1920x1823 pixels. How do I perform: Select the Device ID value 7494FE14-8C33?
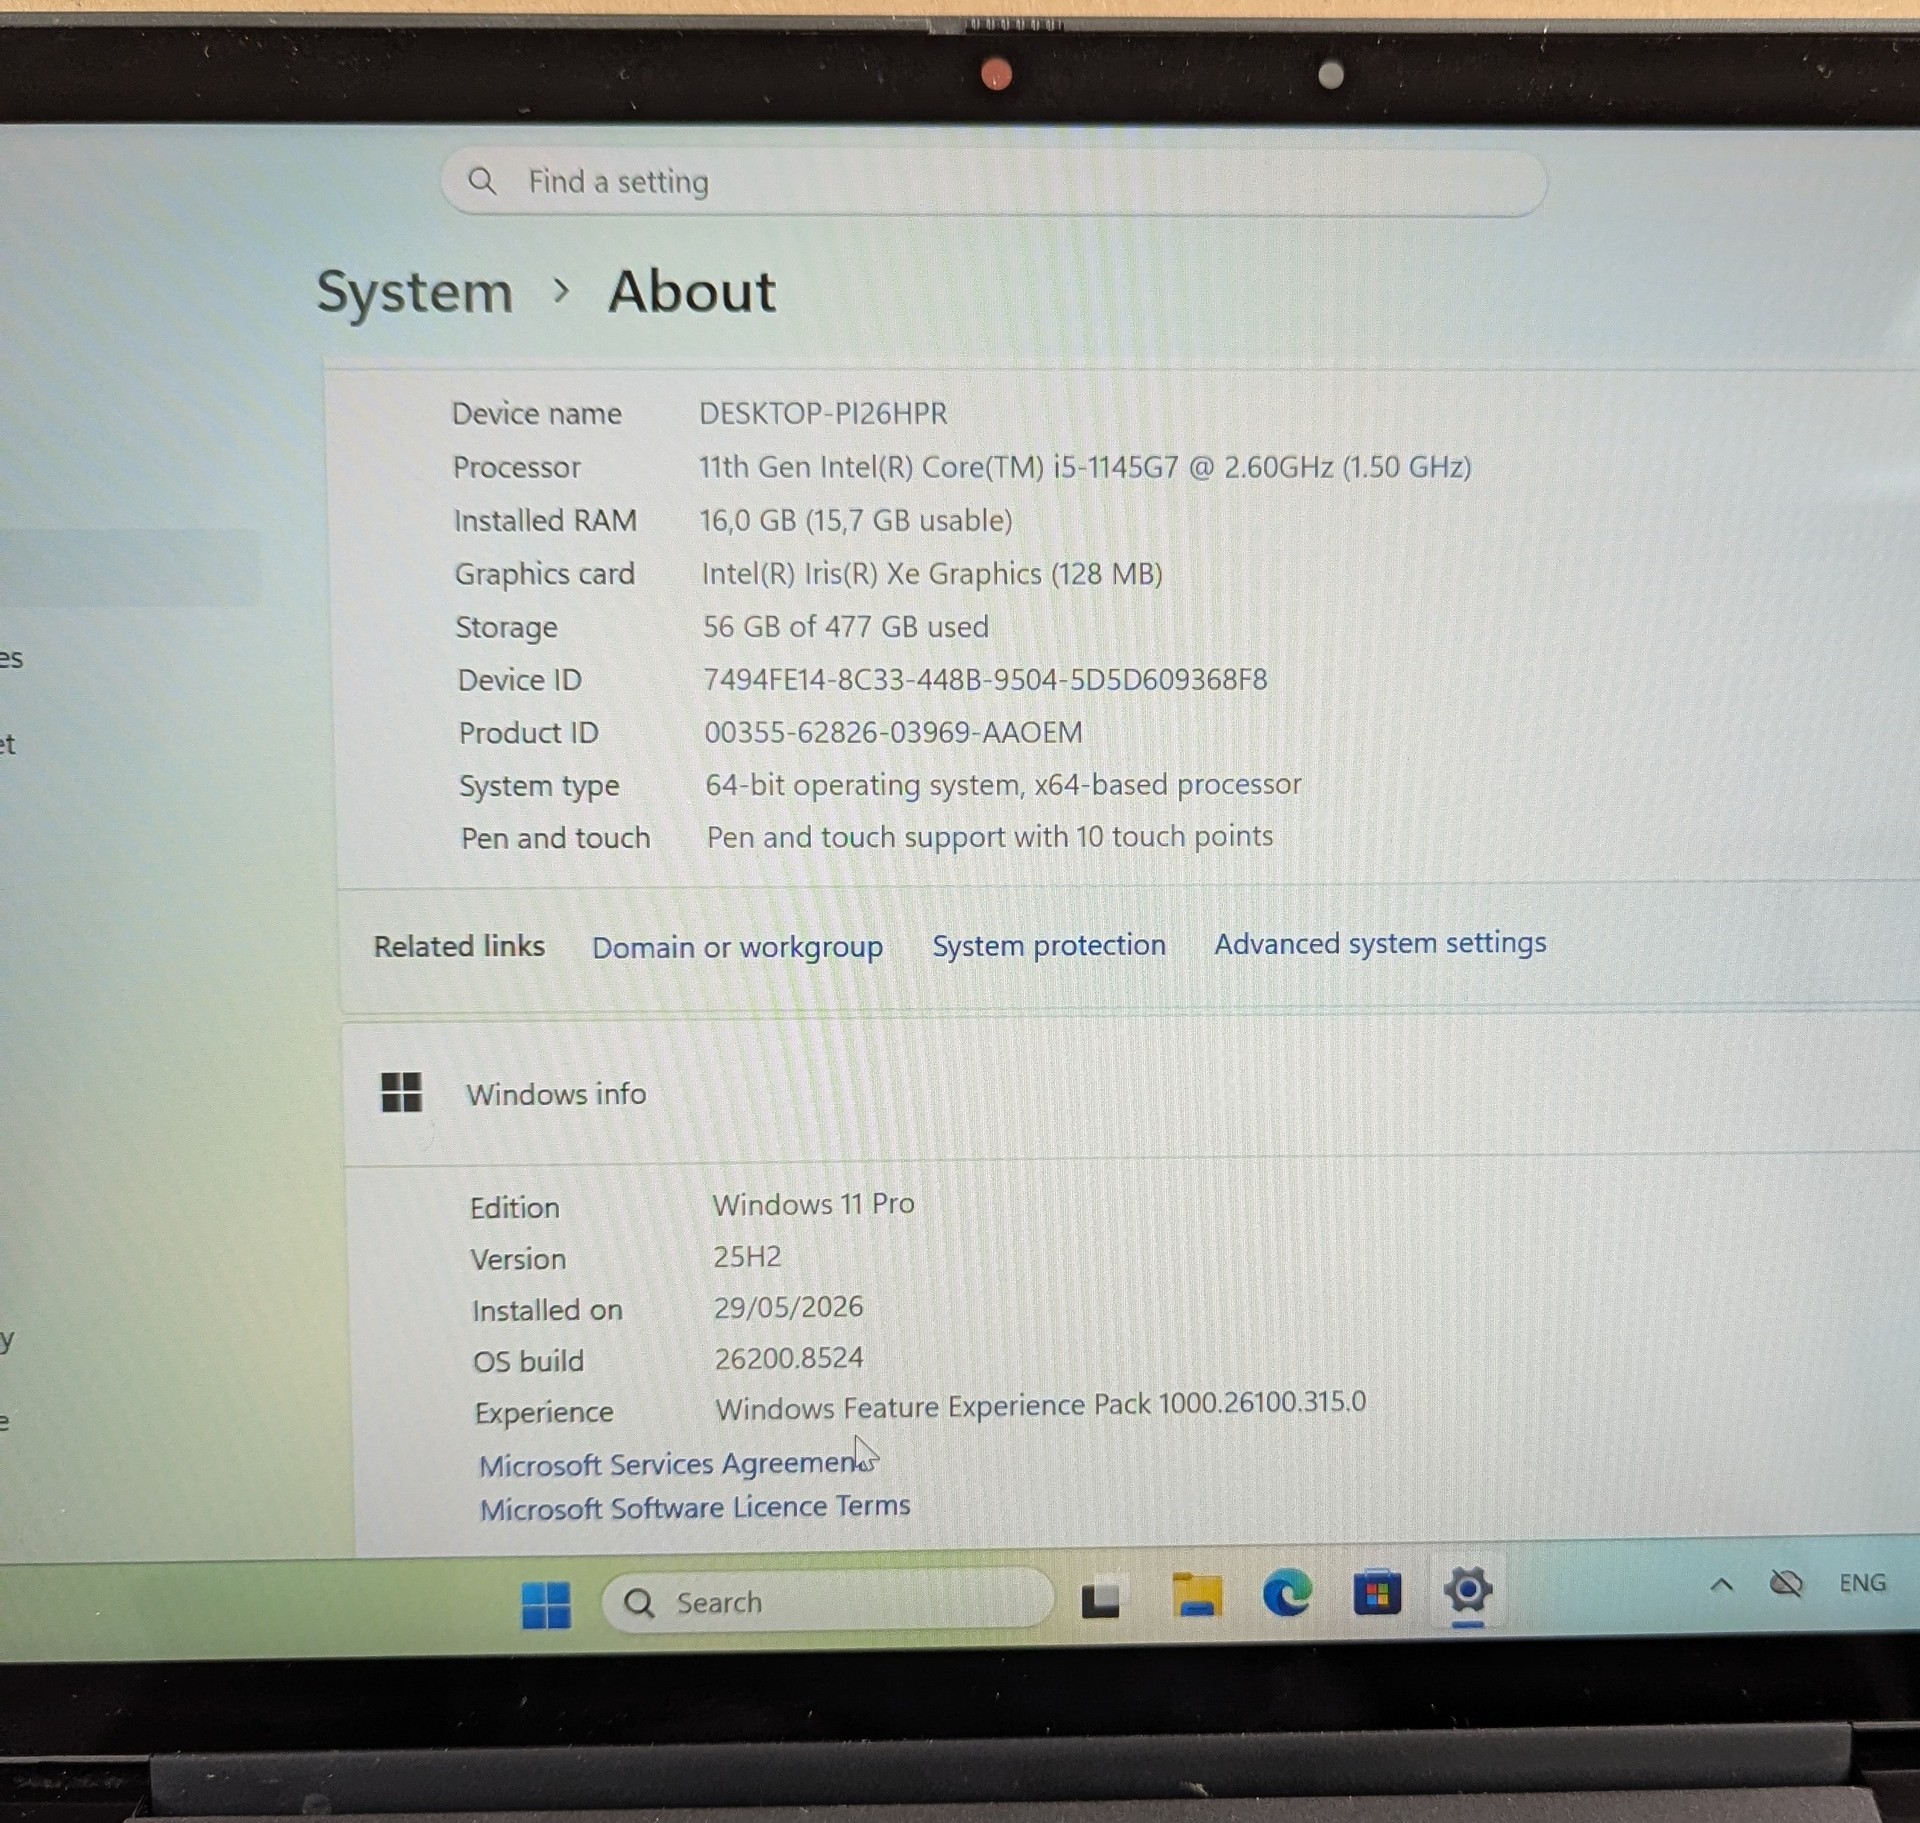(x=985, y=680)
